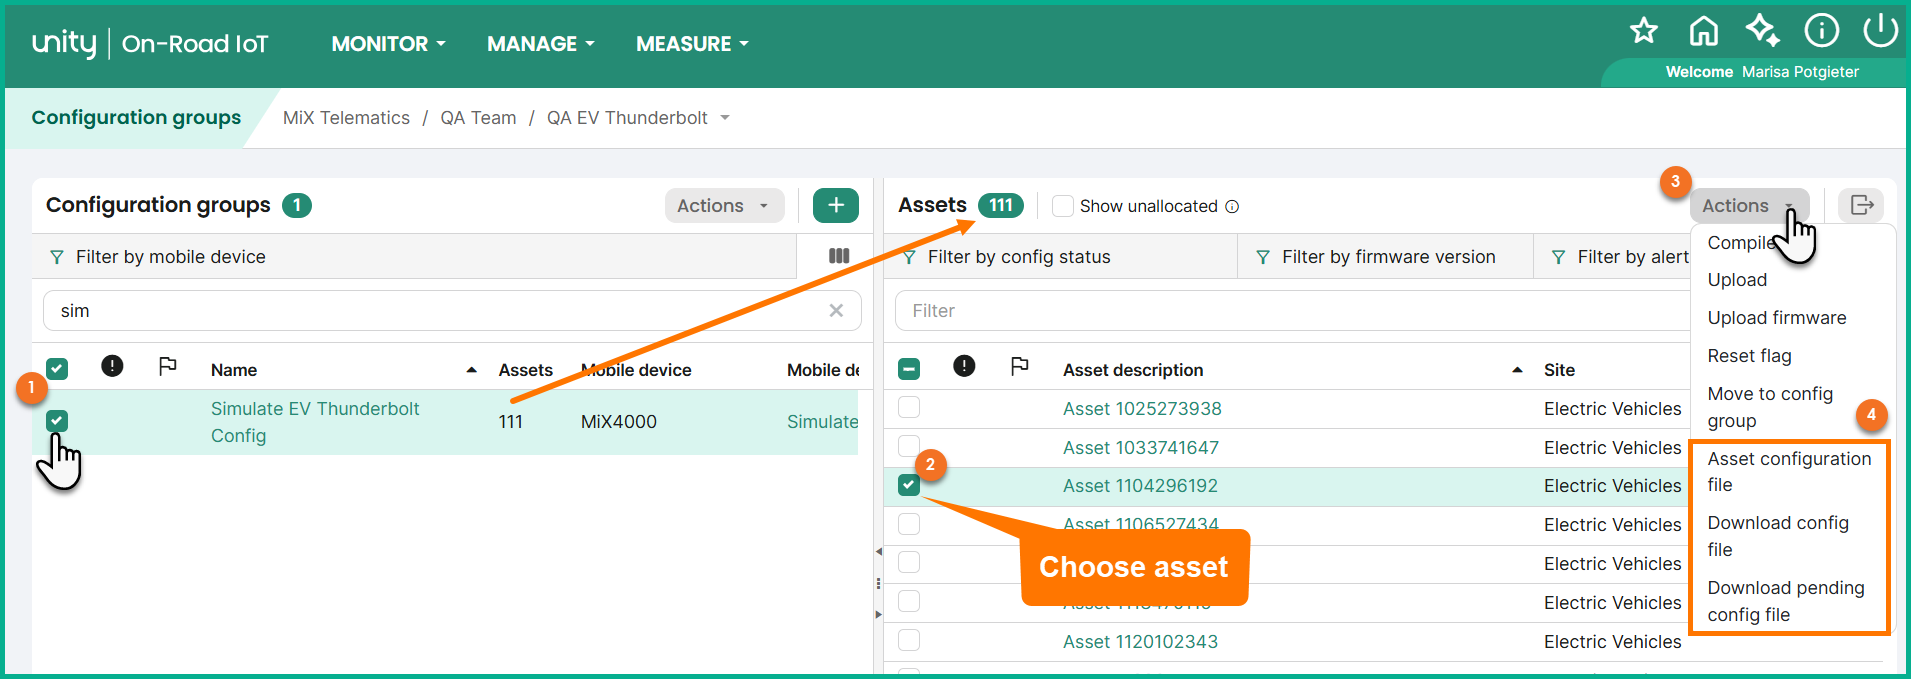Toggle select-all checkbox in Assets header
Viewport: 1911px width, 679px height.
(x=909, y=369)
